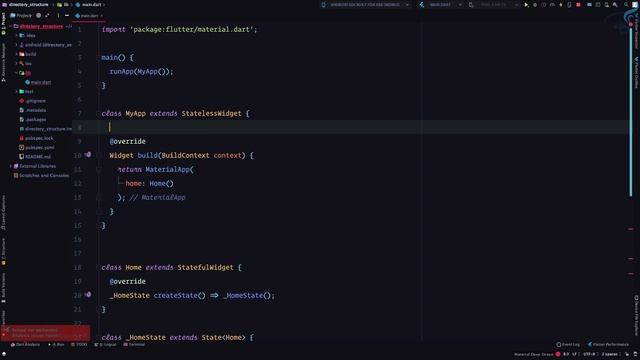
Task: Click the red reload error notification
Action: pos(45,333)
